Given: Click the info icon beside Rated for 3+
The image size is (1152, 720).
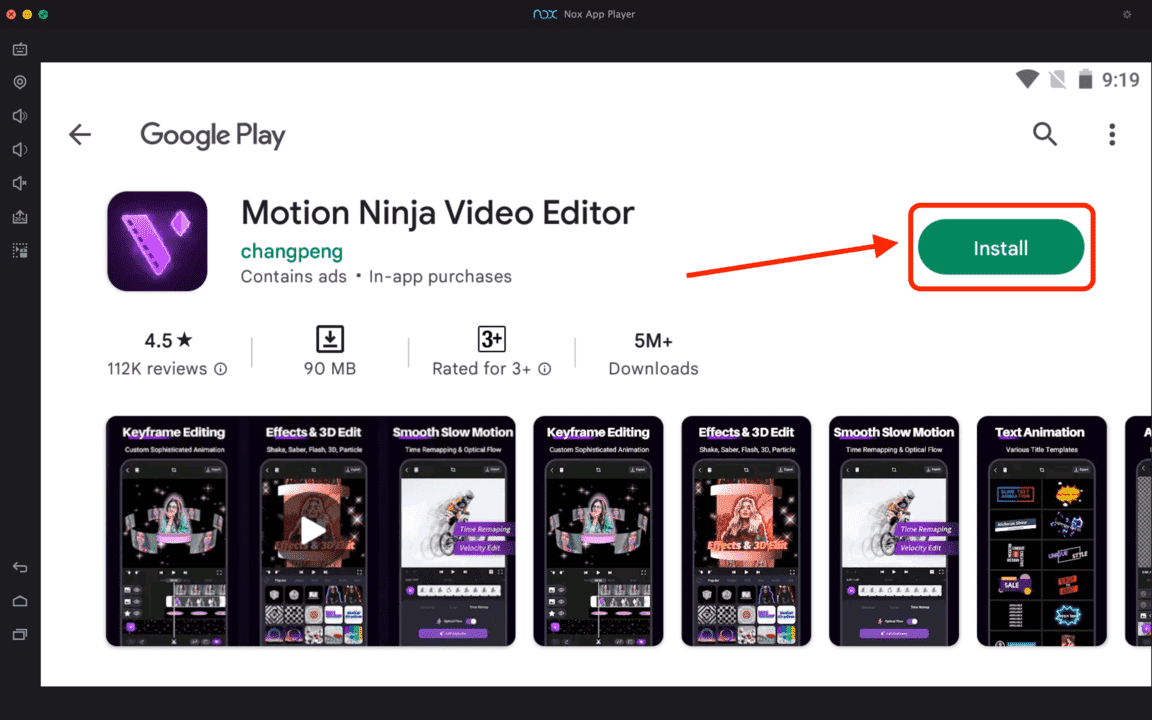Looking at the screenshot, I should pyautogui.click(x=544, y=369).
